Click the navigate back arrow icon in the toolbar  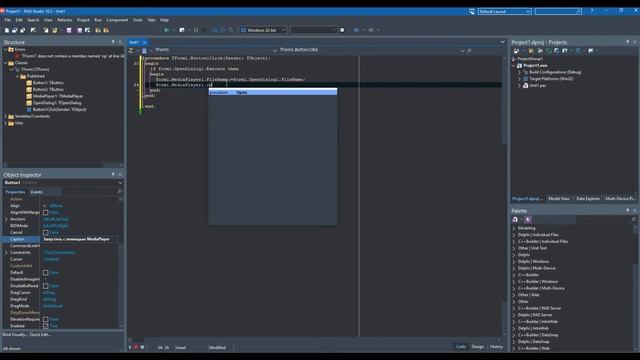[x=356, y=30]
